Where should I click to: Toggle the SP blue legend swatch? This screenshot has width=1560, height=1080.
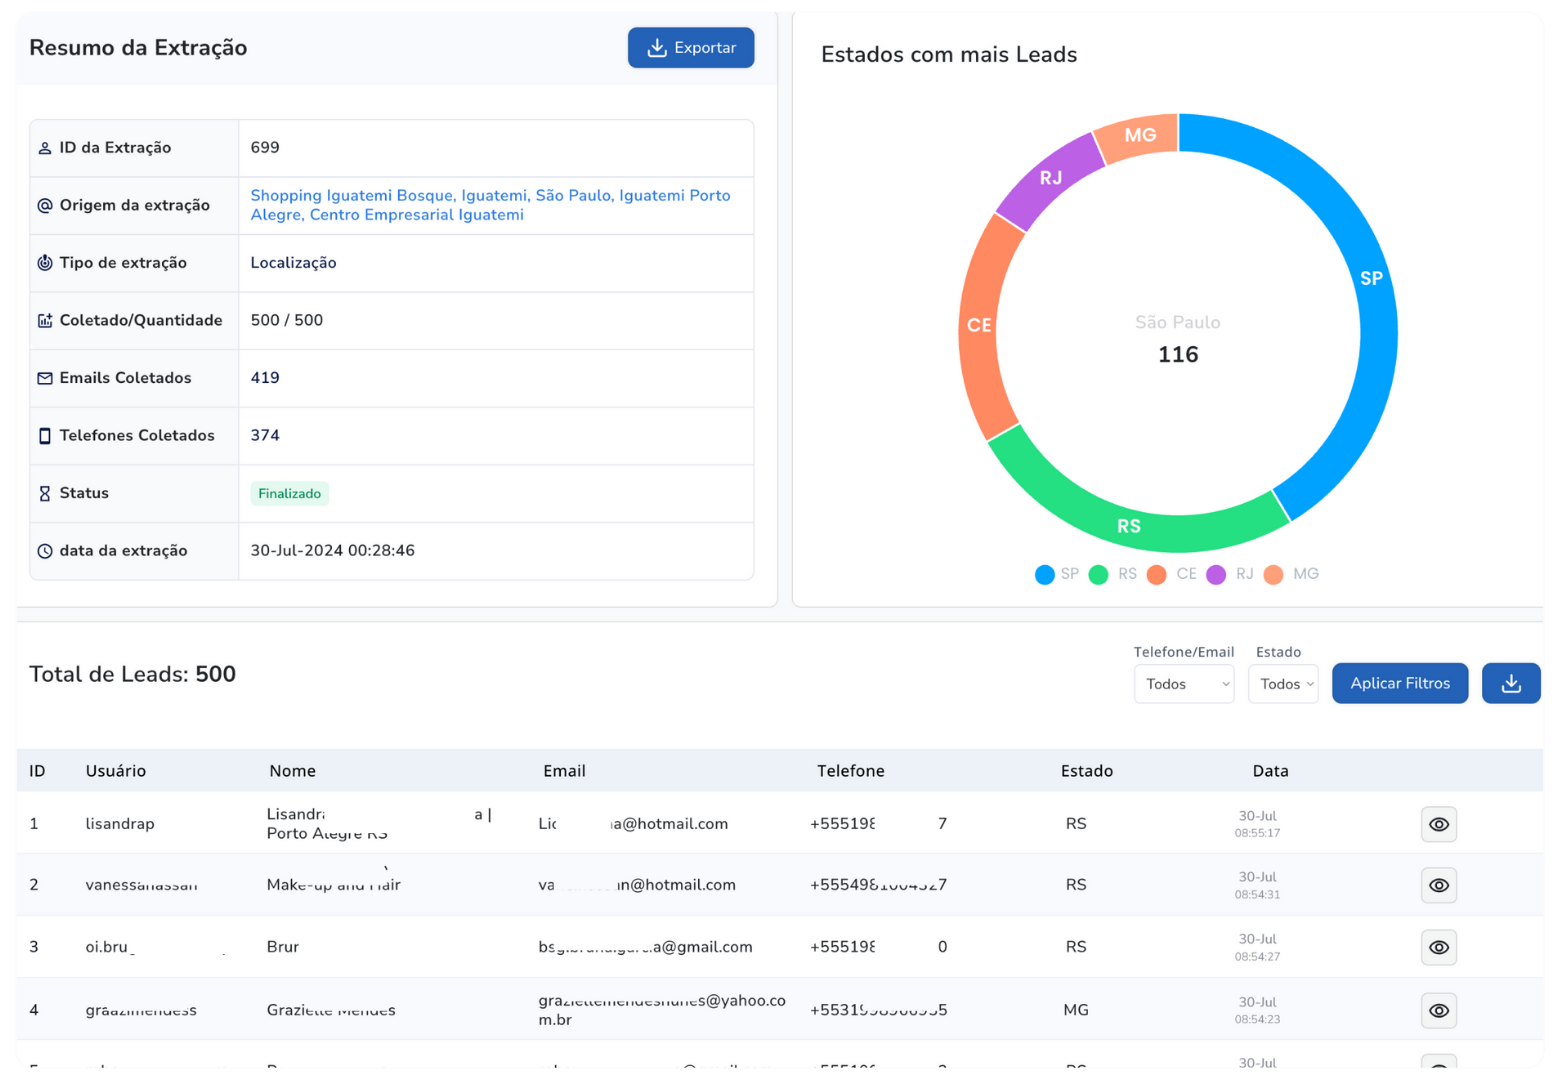point(1045,575)
